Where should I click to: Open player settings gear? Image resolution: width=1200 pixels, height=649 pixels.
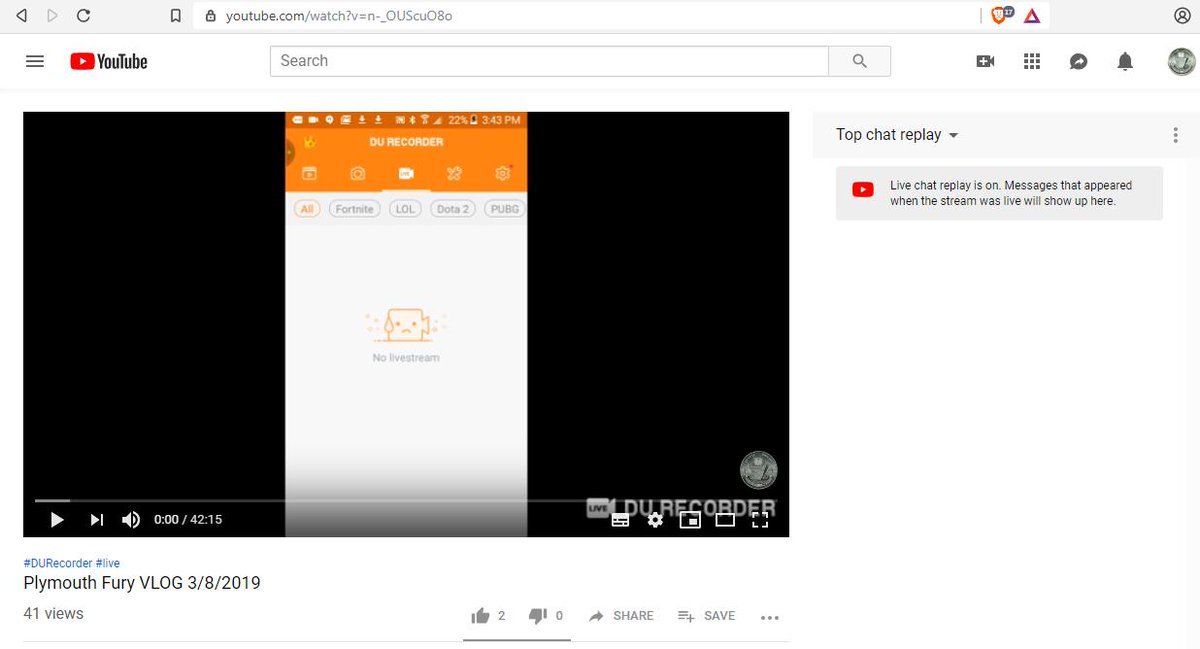(655, 519)
